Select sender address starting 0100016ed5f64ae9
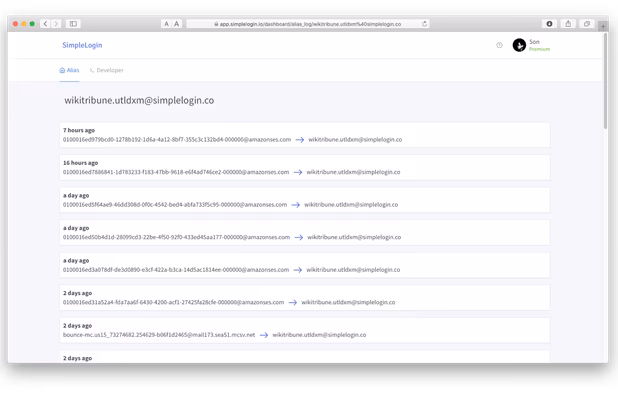Image resolution: width=618 pixels, height=394 pixels. (x=175, y=205)
